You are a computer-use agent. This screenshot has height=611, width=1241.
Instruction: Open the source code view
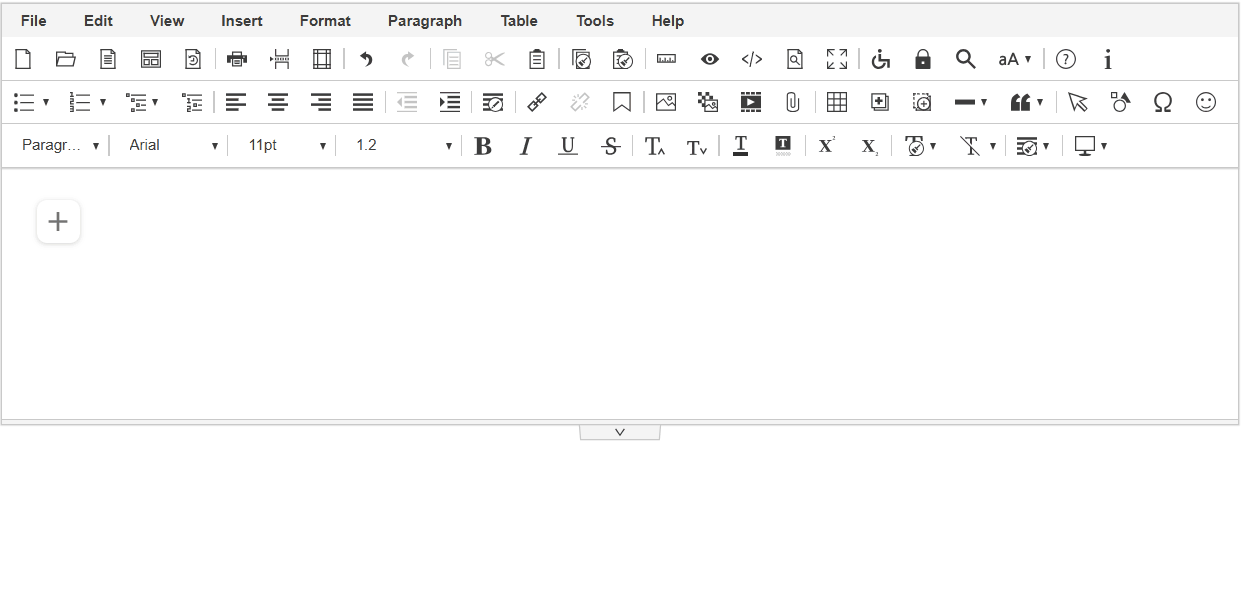pyautogui.click(x=752, y=59)
